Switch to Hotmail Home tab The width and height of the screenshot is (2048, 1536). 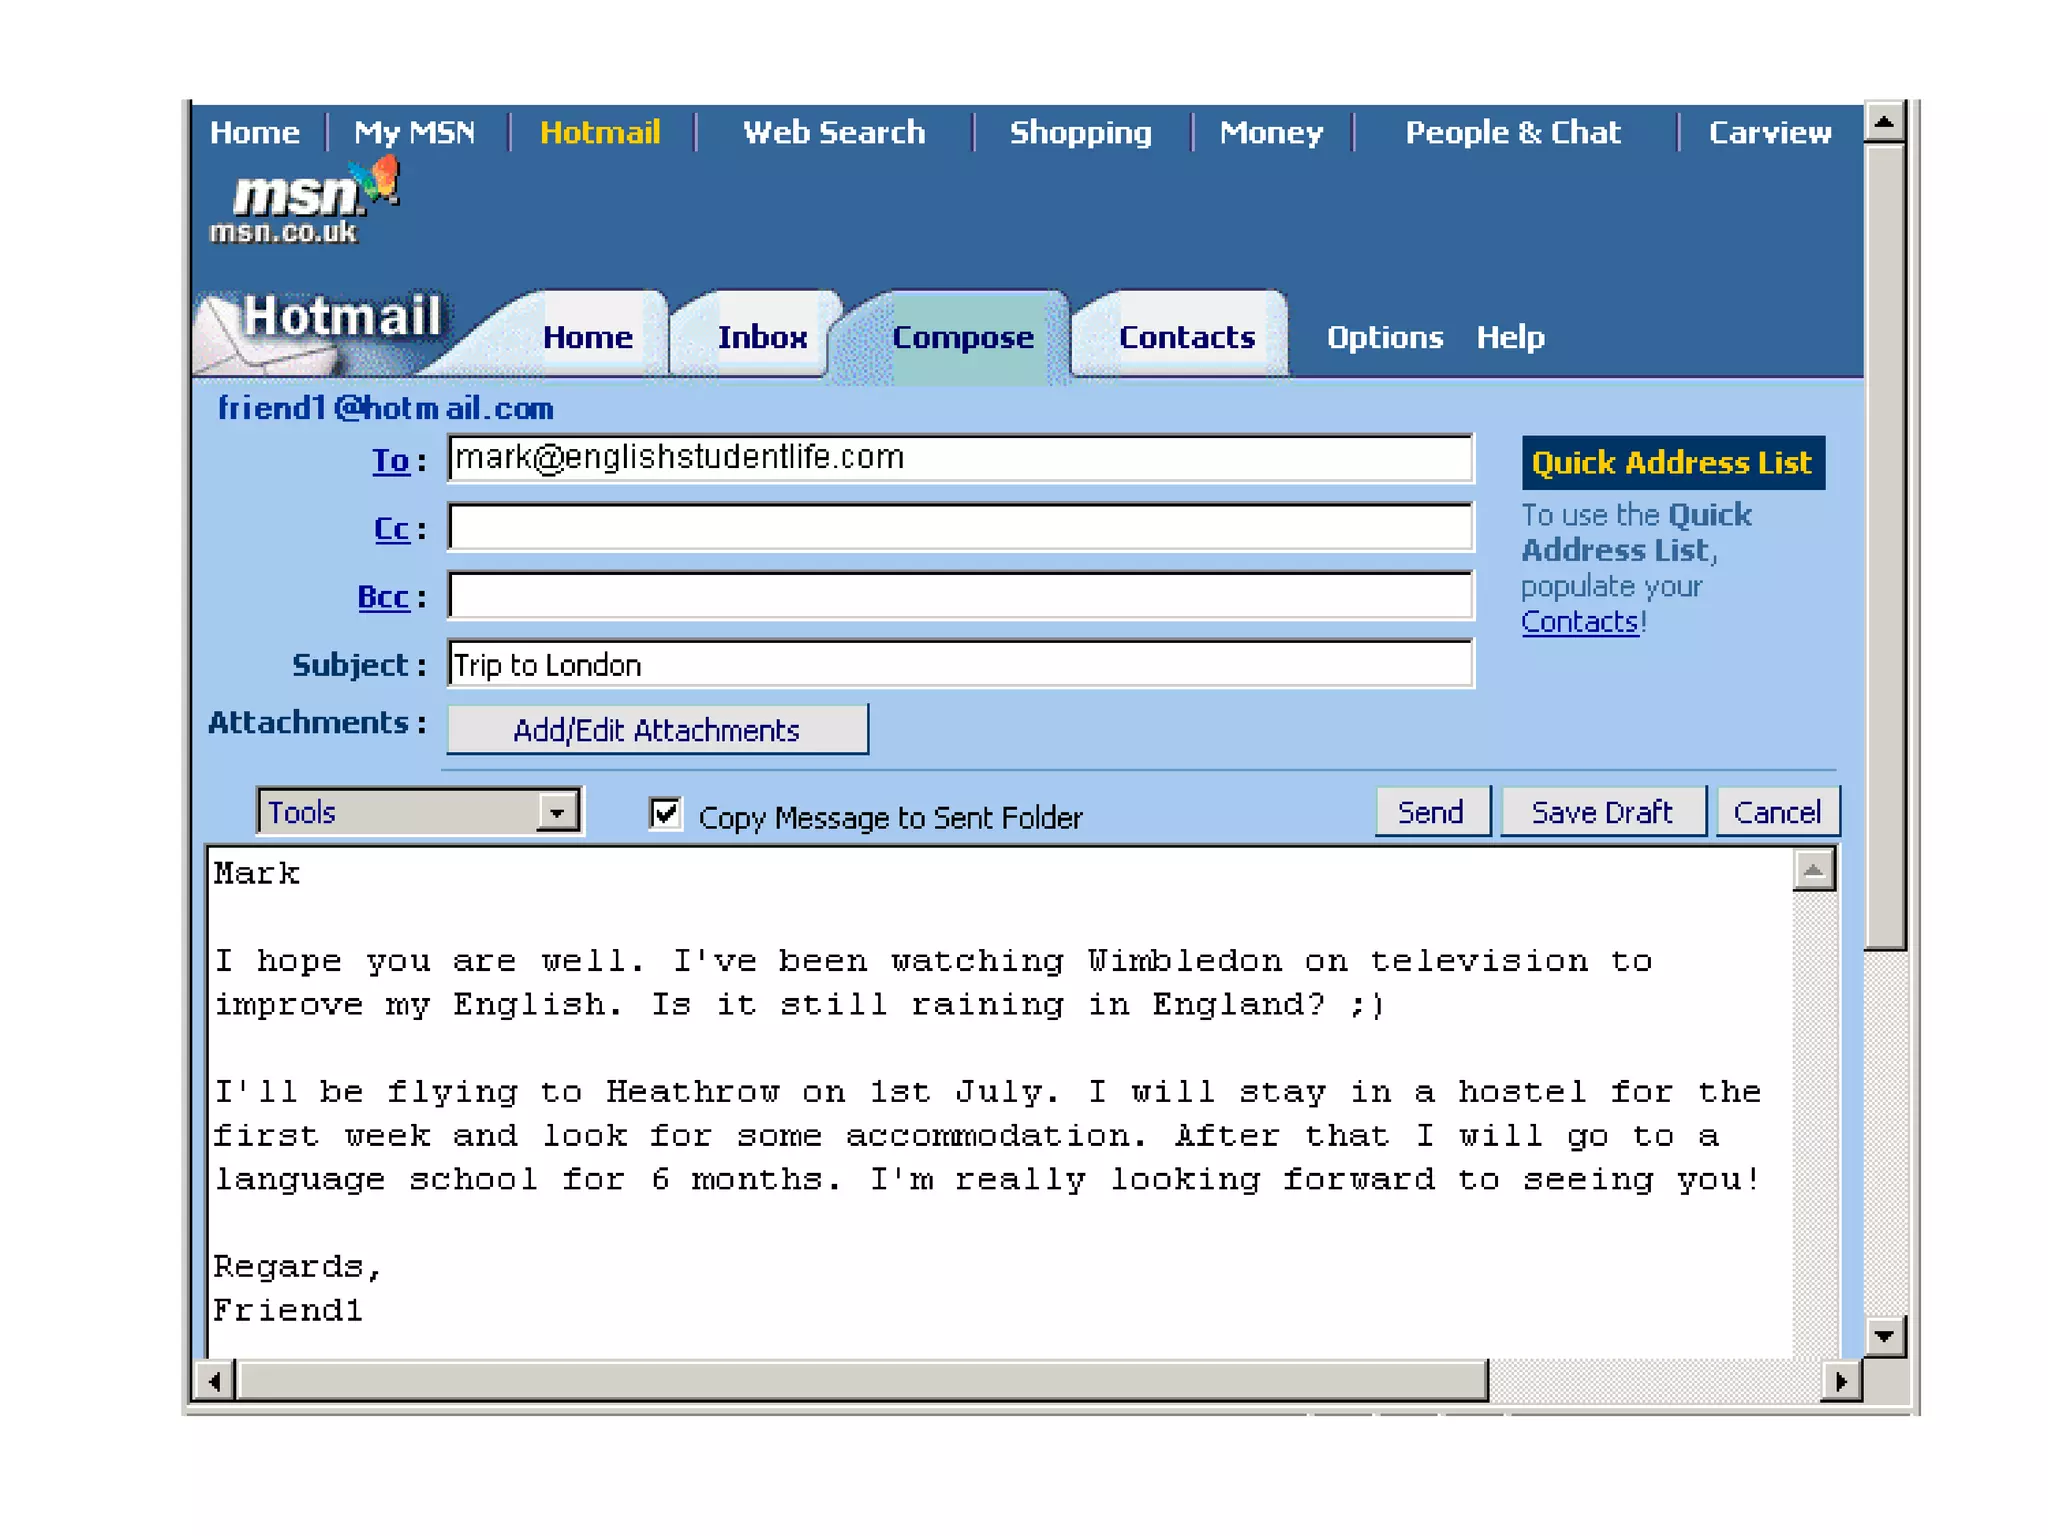pyautogui.click(x=587, y=337)
